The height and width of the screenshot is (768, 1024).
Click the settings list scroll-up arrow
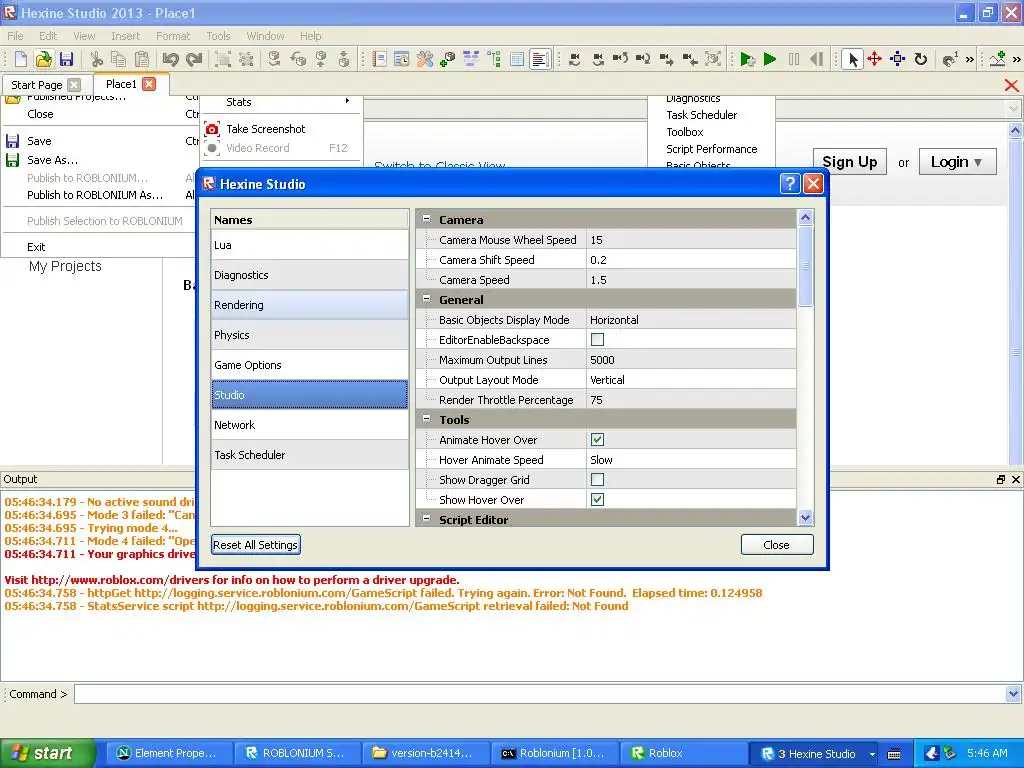pos(805,217)
